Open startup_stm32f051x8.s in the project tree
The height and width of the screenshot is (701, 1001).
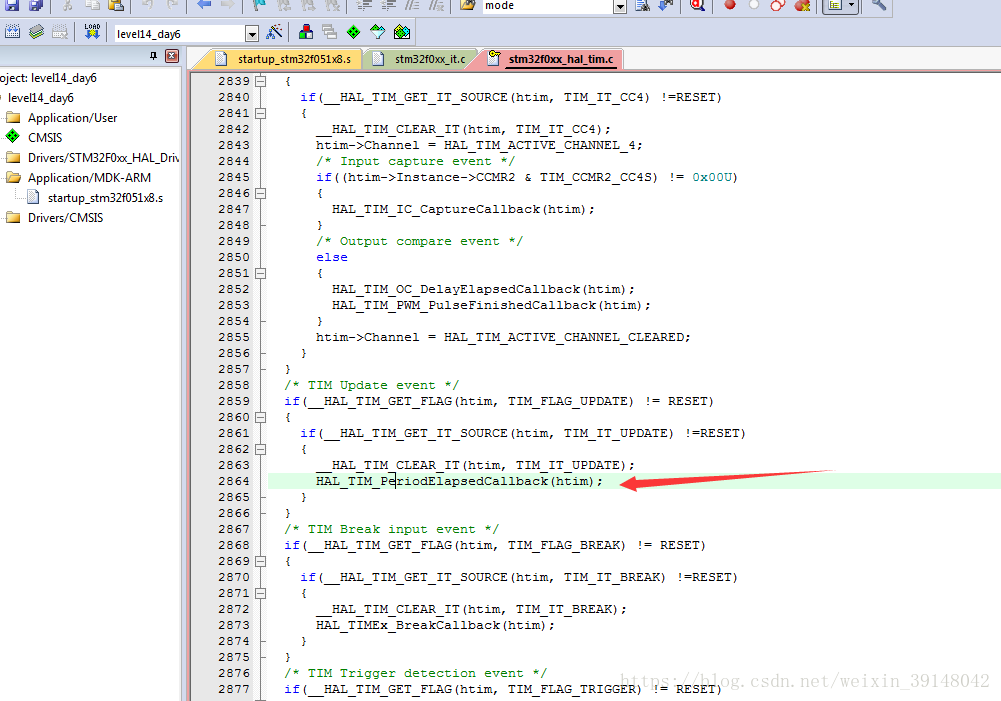point(105,198)
